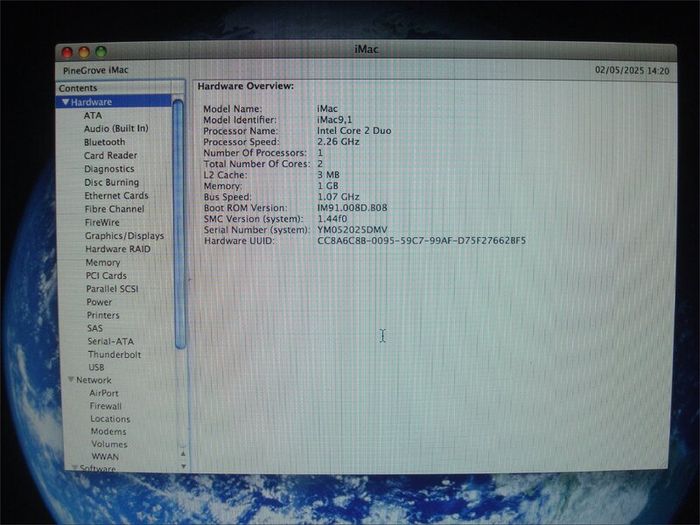Viewport: 700px width, 525px height.
Task: Select Disc Burning entry
Action: [112, 182]
